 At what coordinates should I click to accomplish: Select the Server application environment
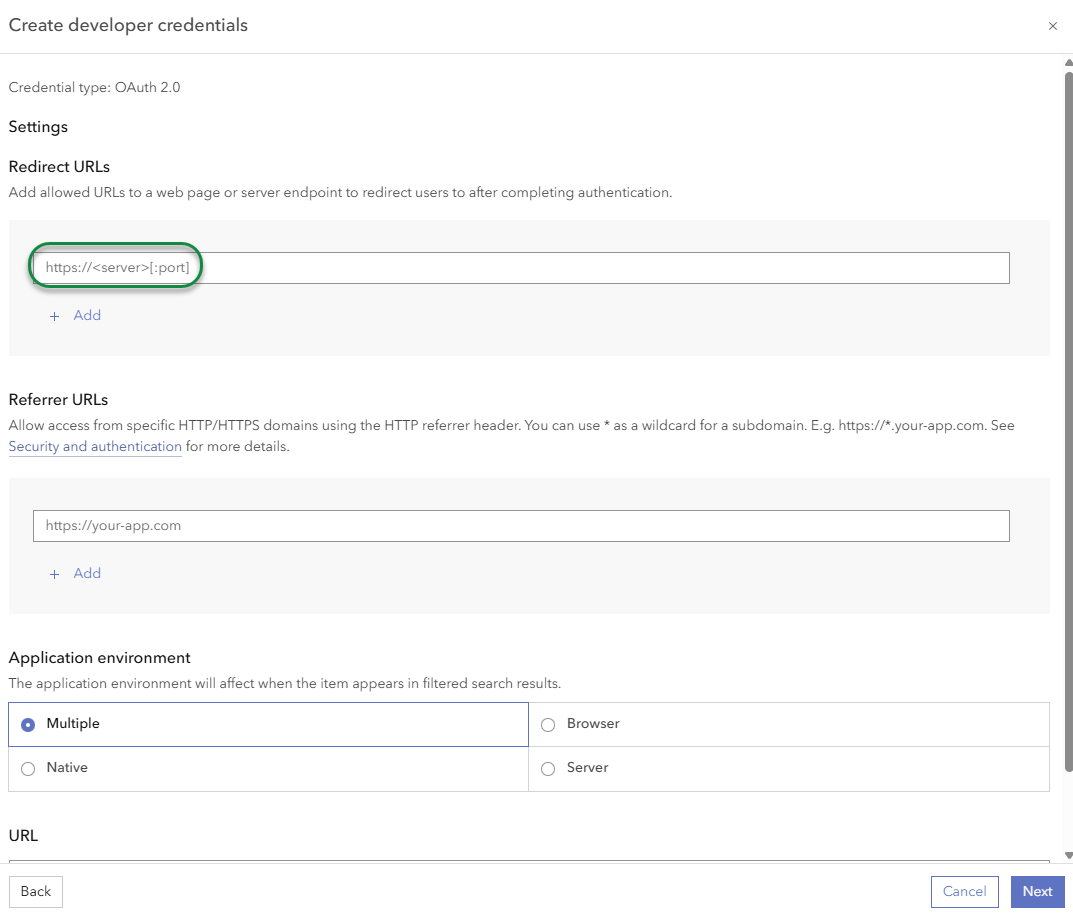(x=547, y=768)
